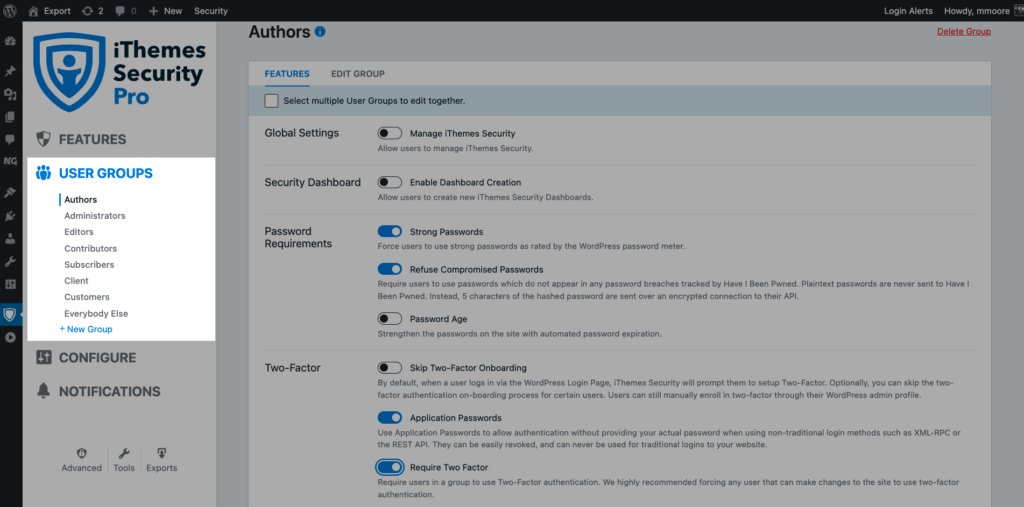Switch to the Features tab
1024x507 pixels.
point(287,74)
